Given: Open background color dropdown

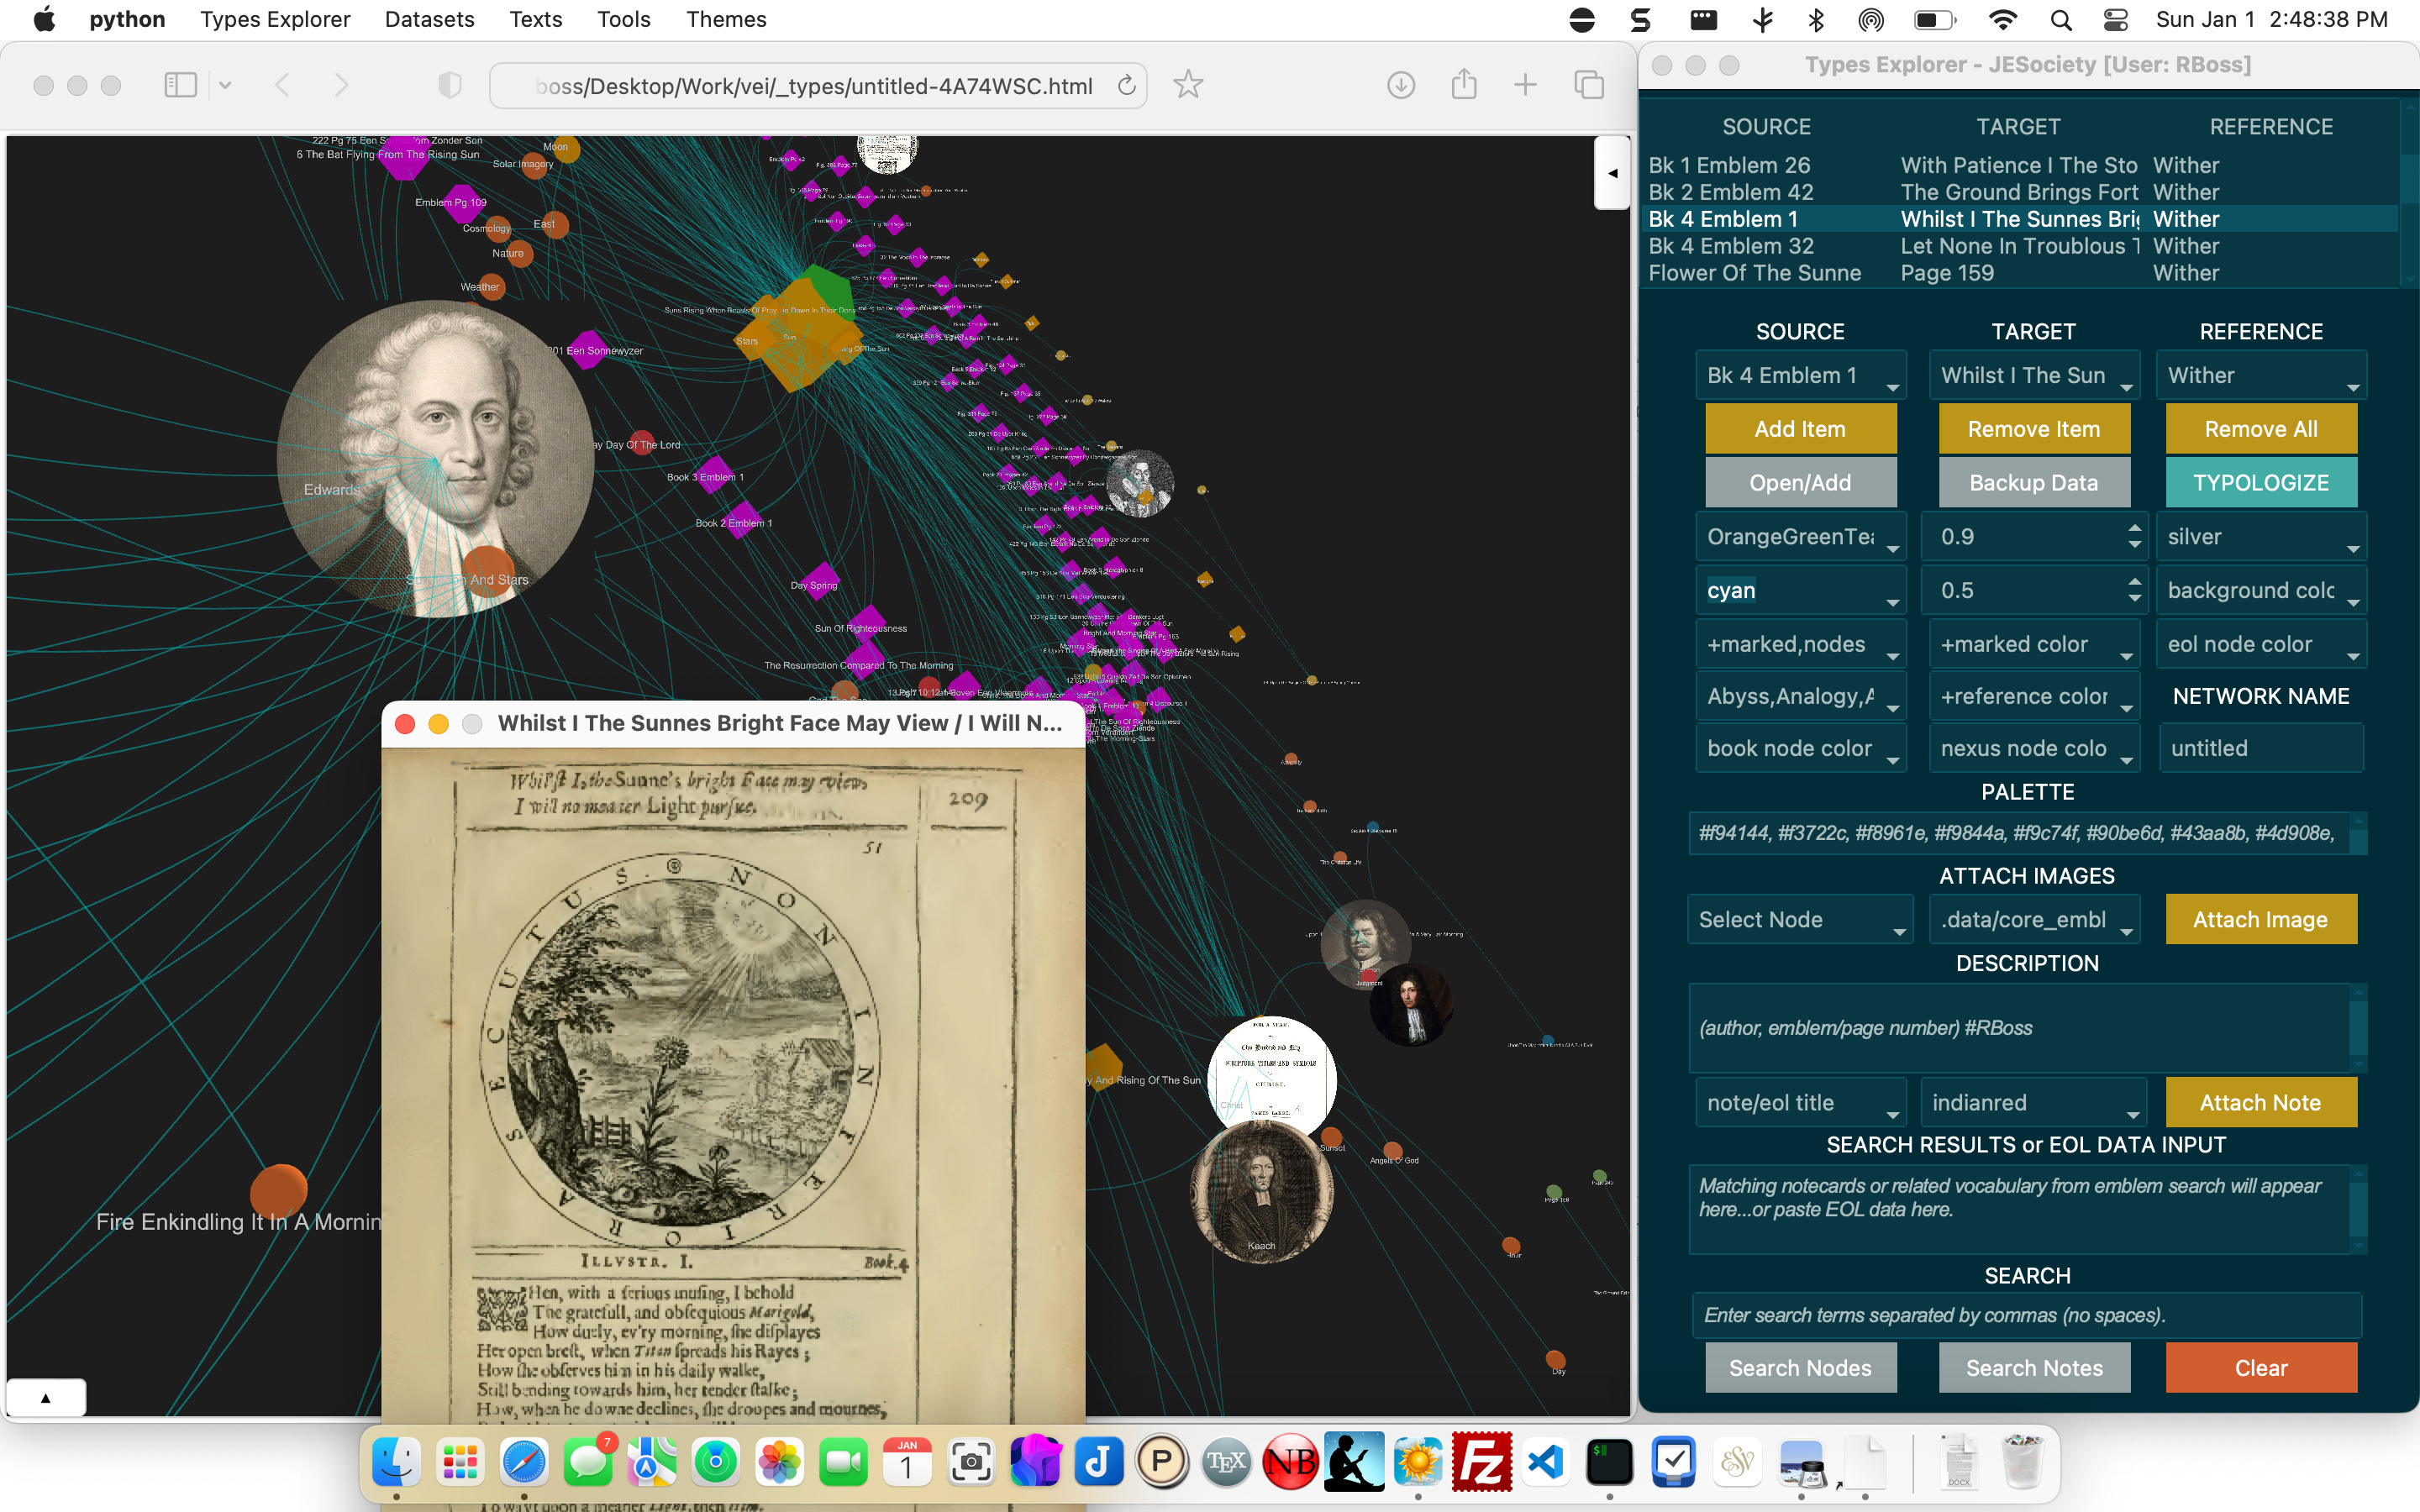Looking at the screenshot, I should pos(2261,591).
